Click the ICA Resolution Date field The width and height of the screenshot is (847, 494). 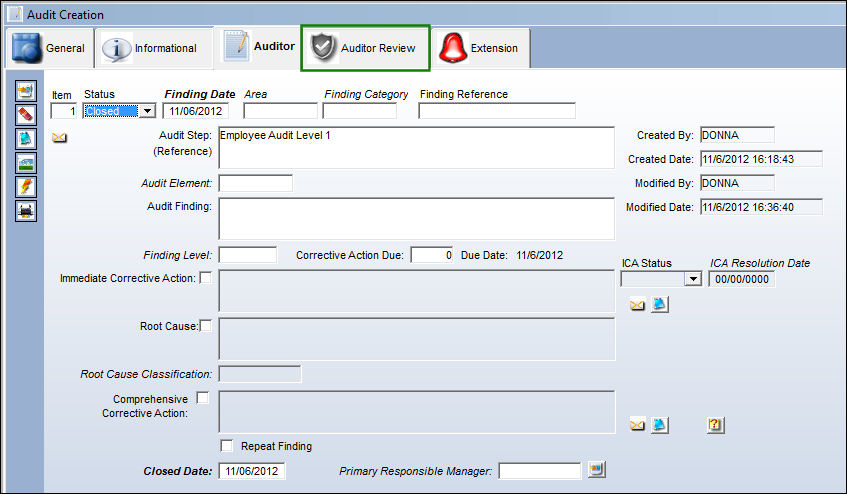(742, 279)
